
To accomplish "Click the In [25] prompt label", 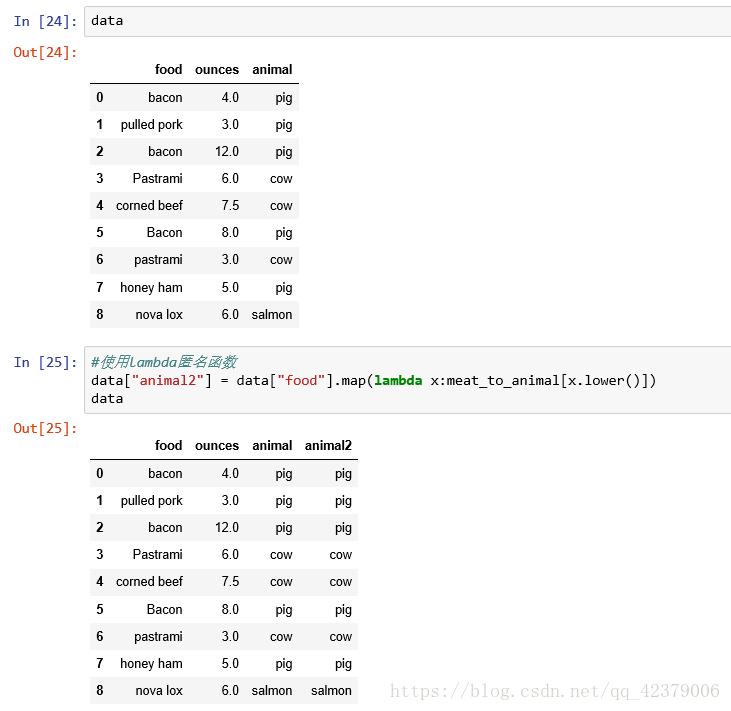I will [x=45, y=362].
